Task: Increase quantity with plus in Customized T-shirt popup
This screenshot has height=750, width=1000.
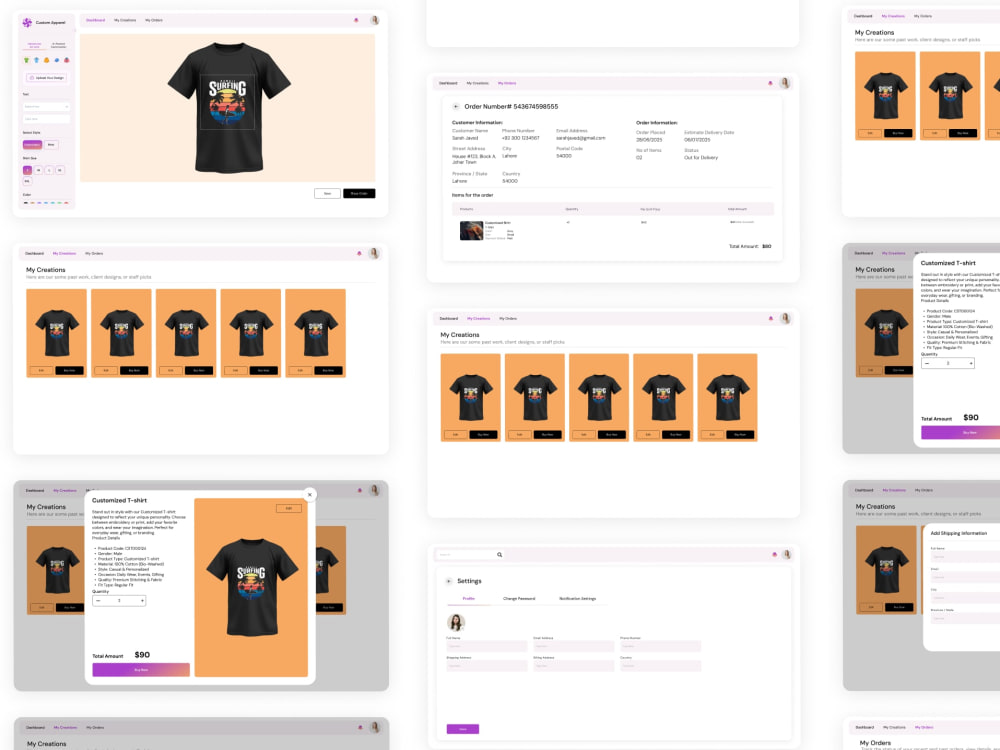Action: (142, 600)
